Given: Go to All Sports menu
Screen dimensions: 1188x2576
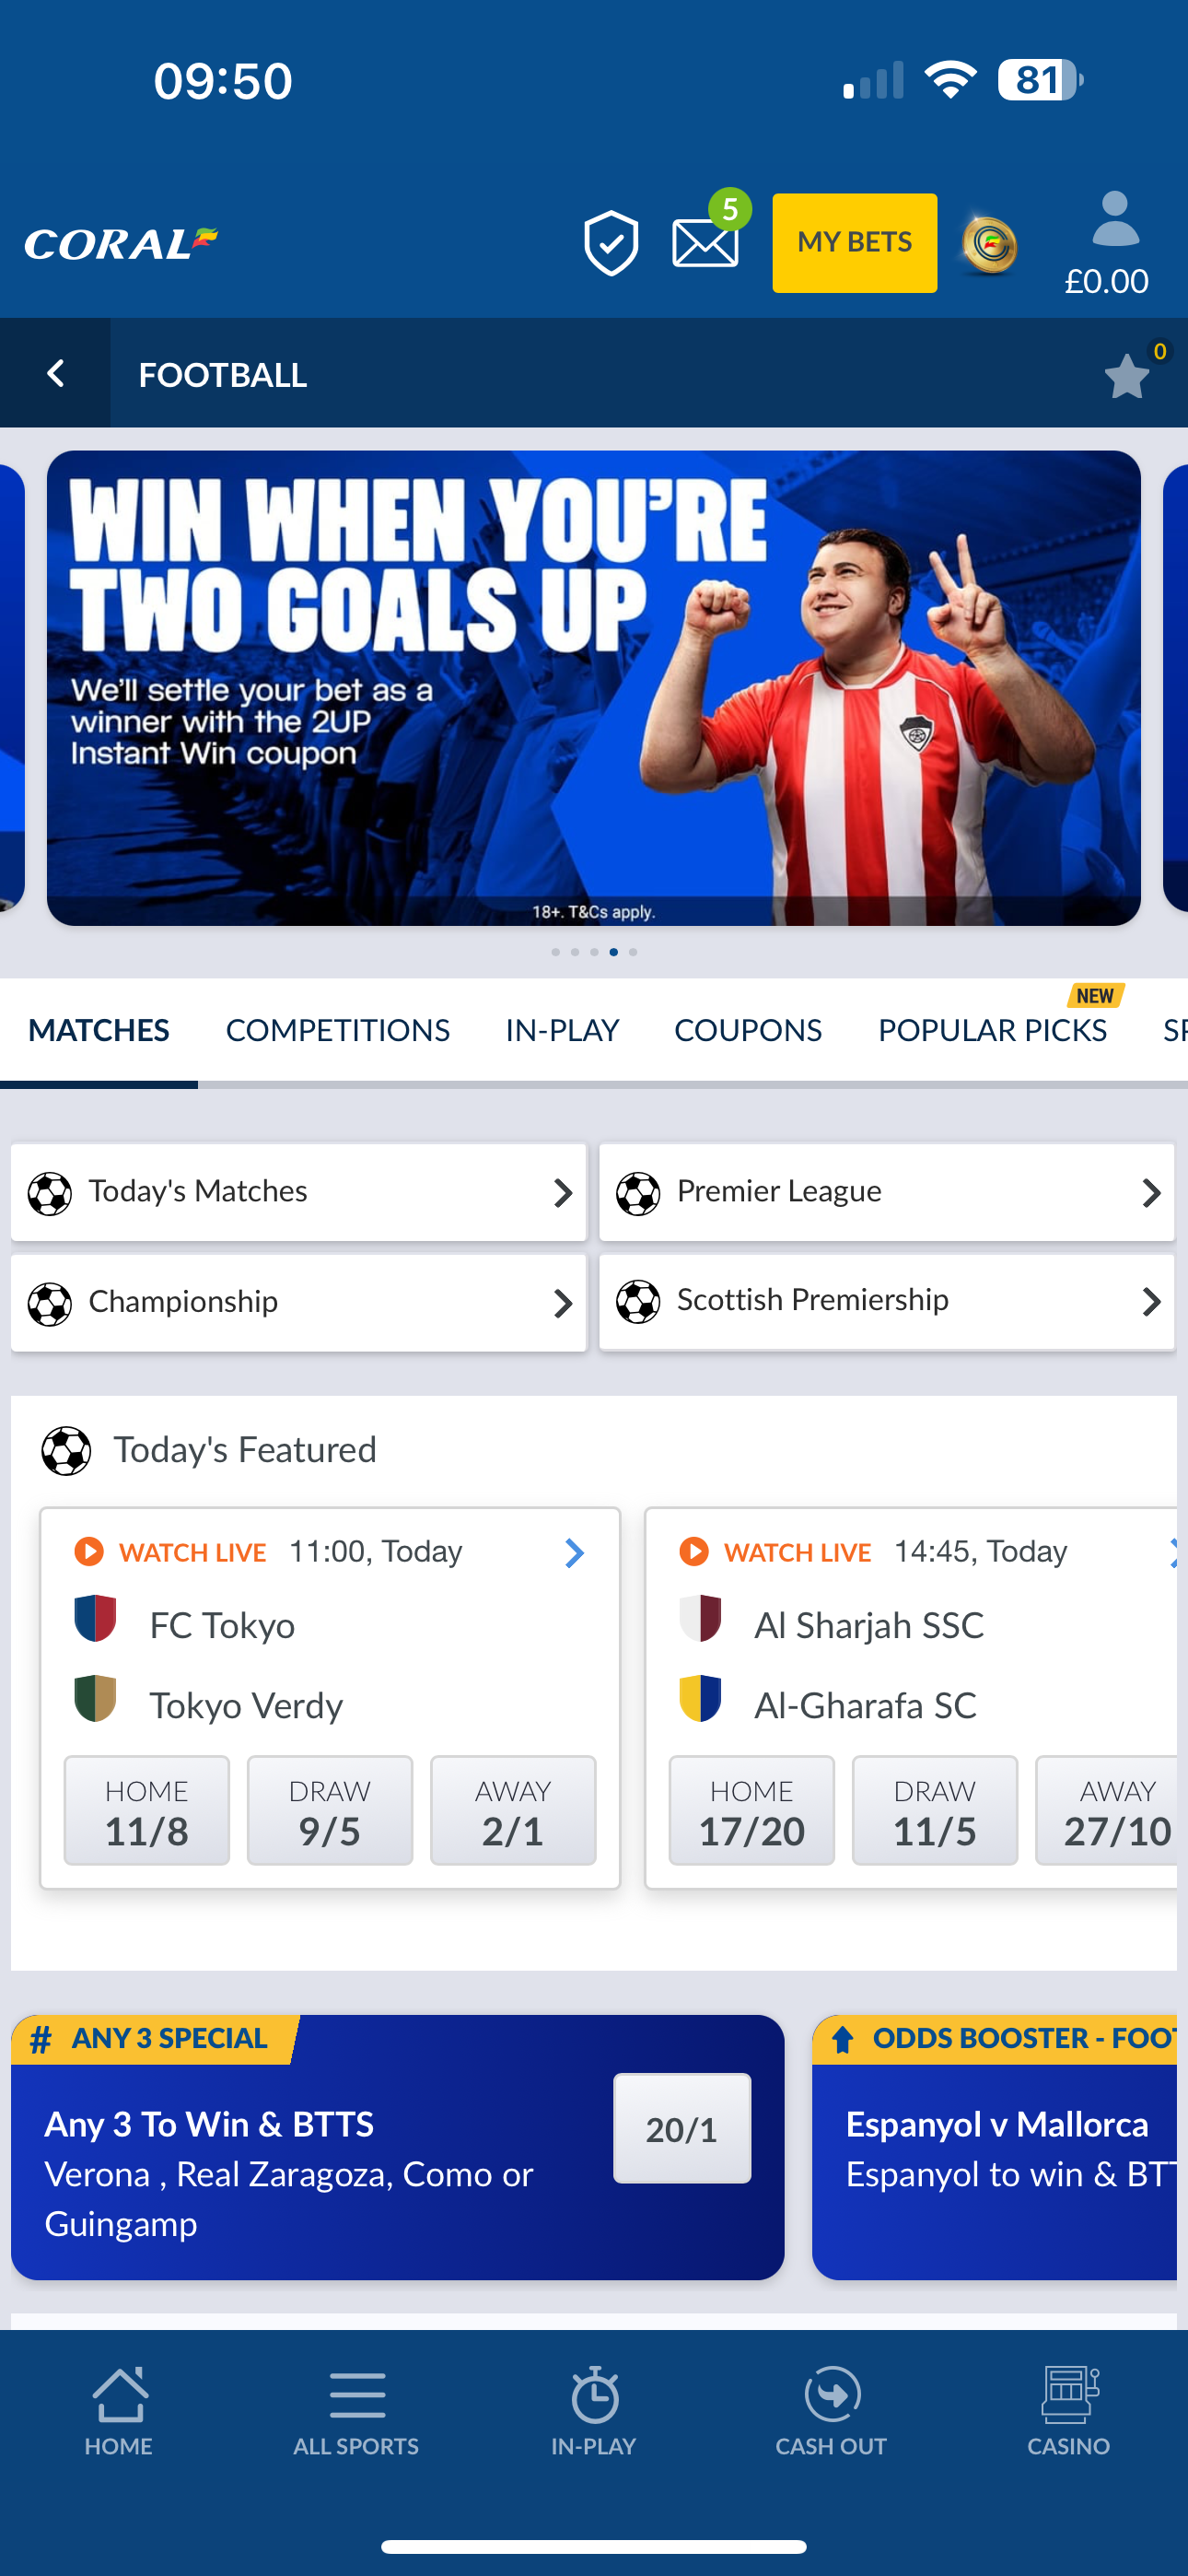Looking at the screenshot, I should click(x=356, y=2411).
